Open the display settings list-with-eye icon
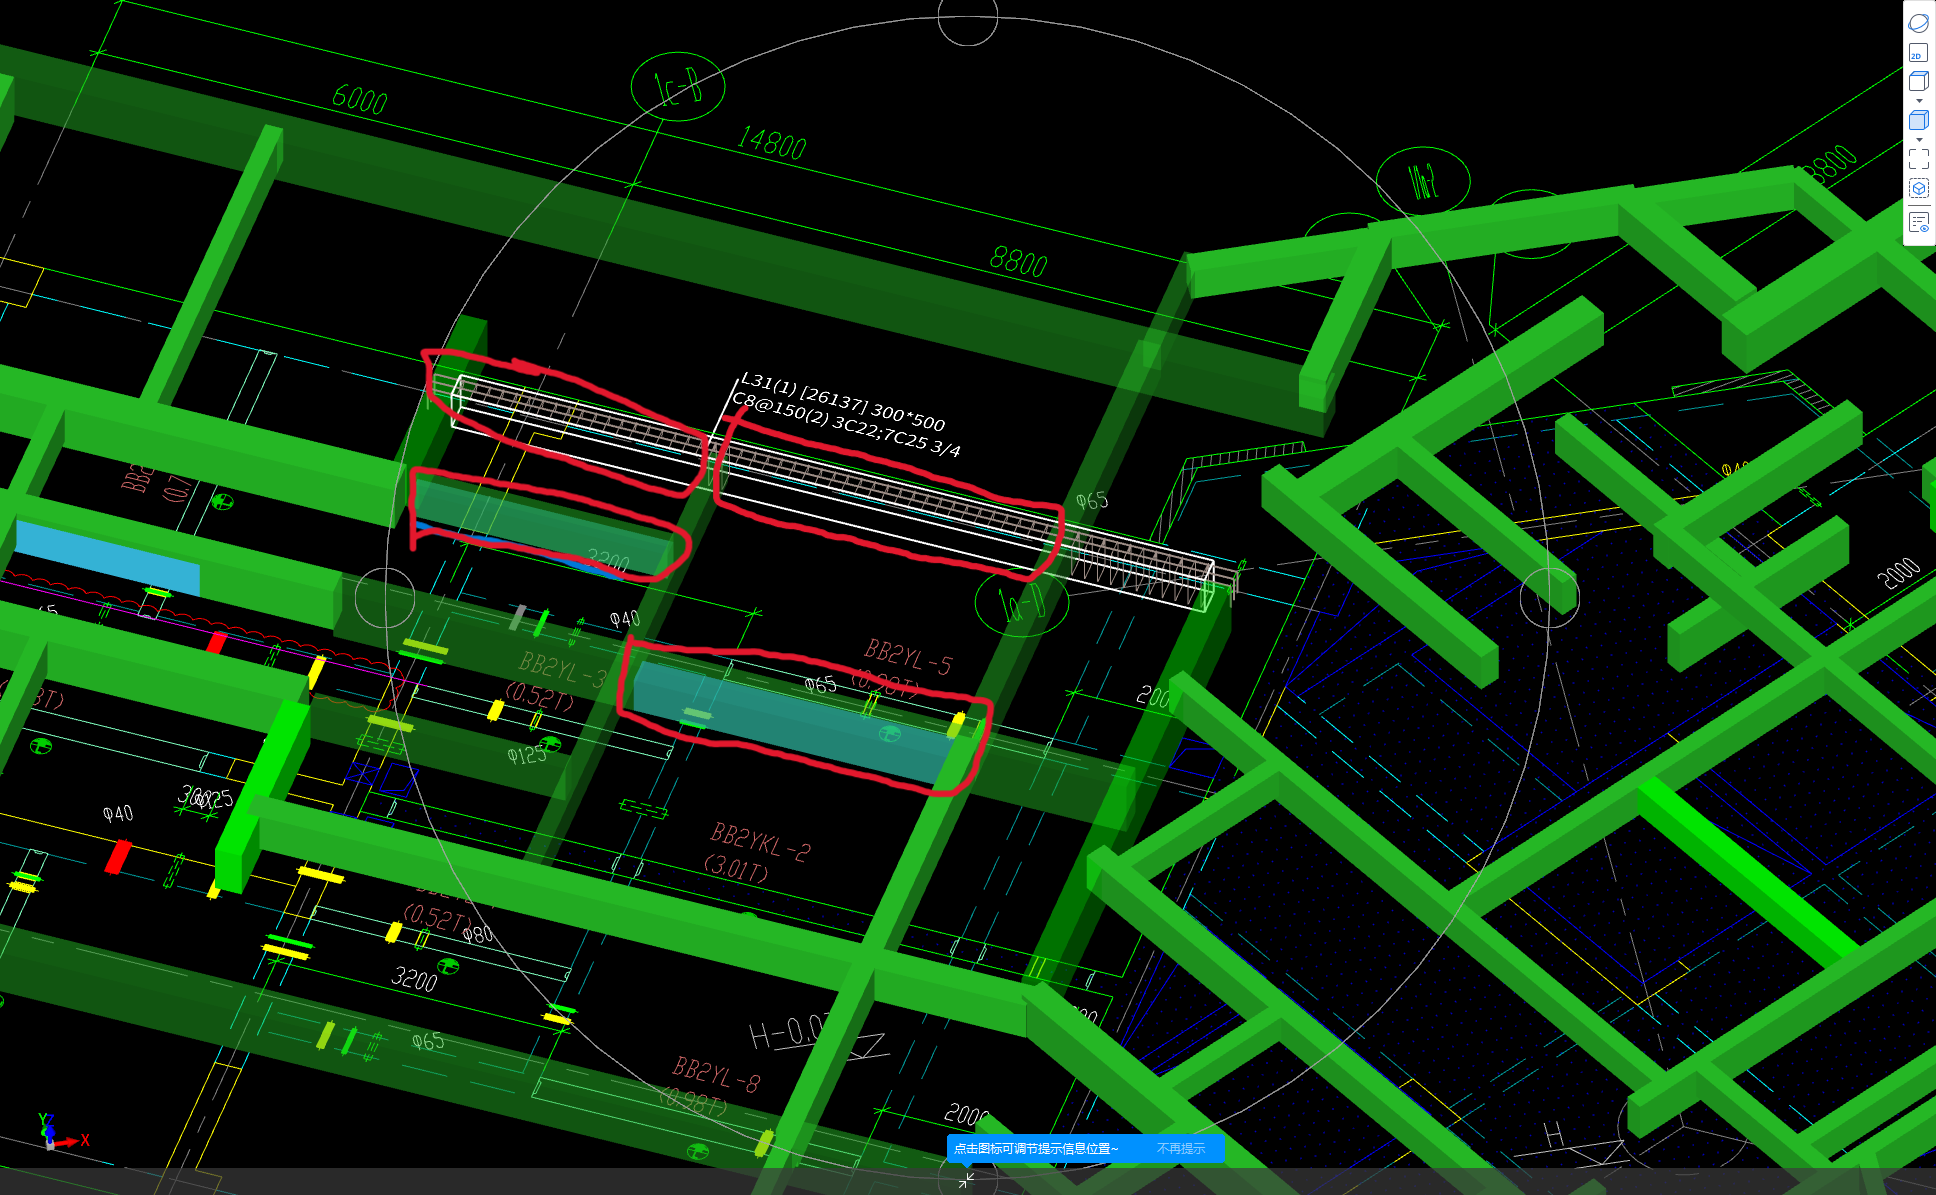 pyautogui.click(x=1918, y=222)
